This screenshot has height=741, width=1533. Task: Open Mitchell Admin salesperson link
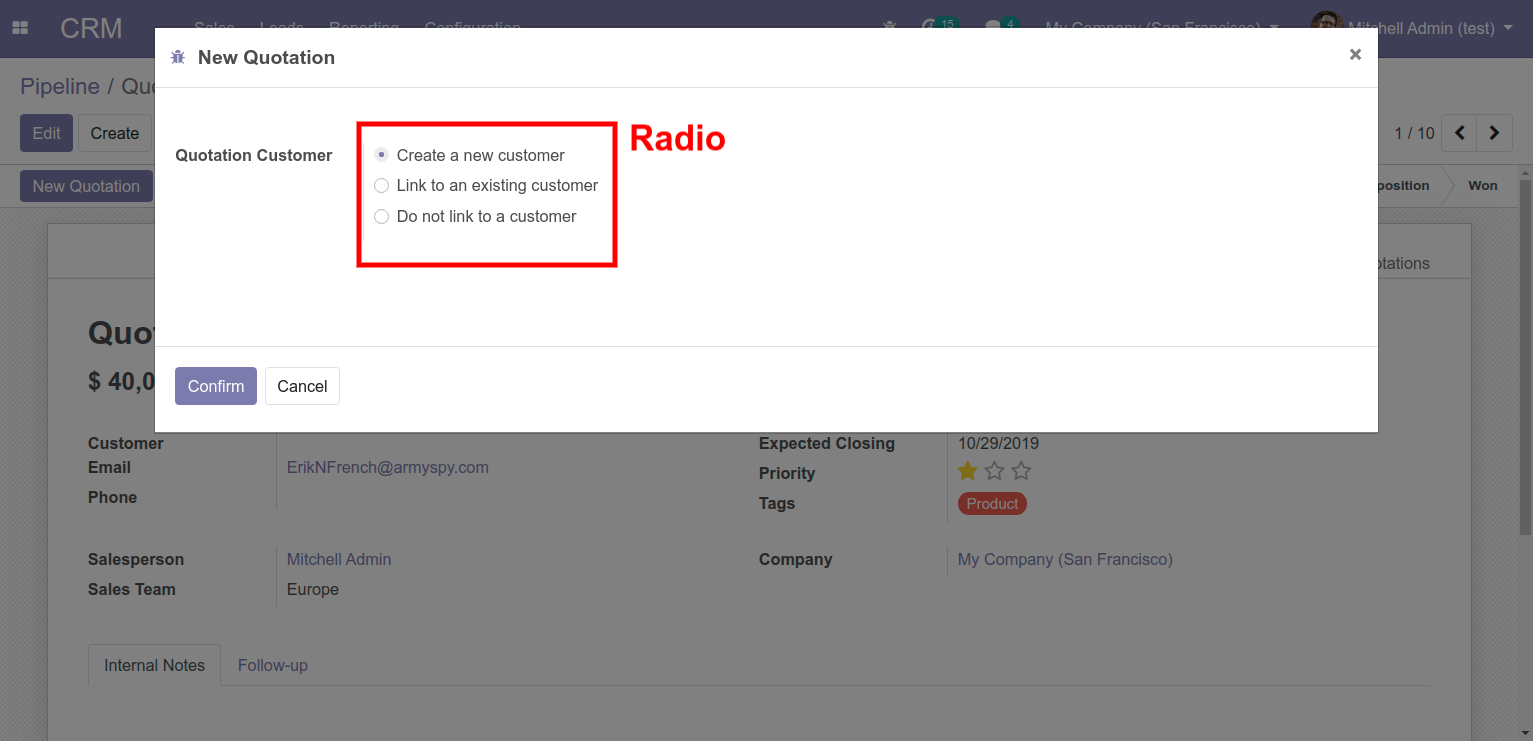339,559
